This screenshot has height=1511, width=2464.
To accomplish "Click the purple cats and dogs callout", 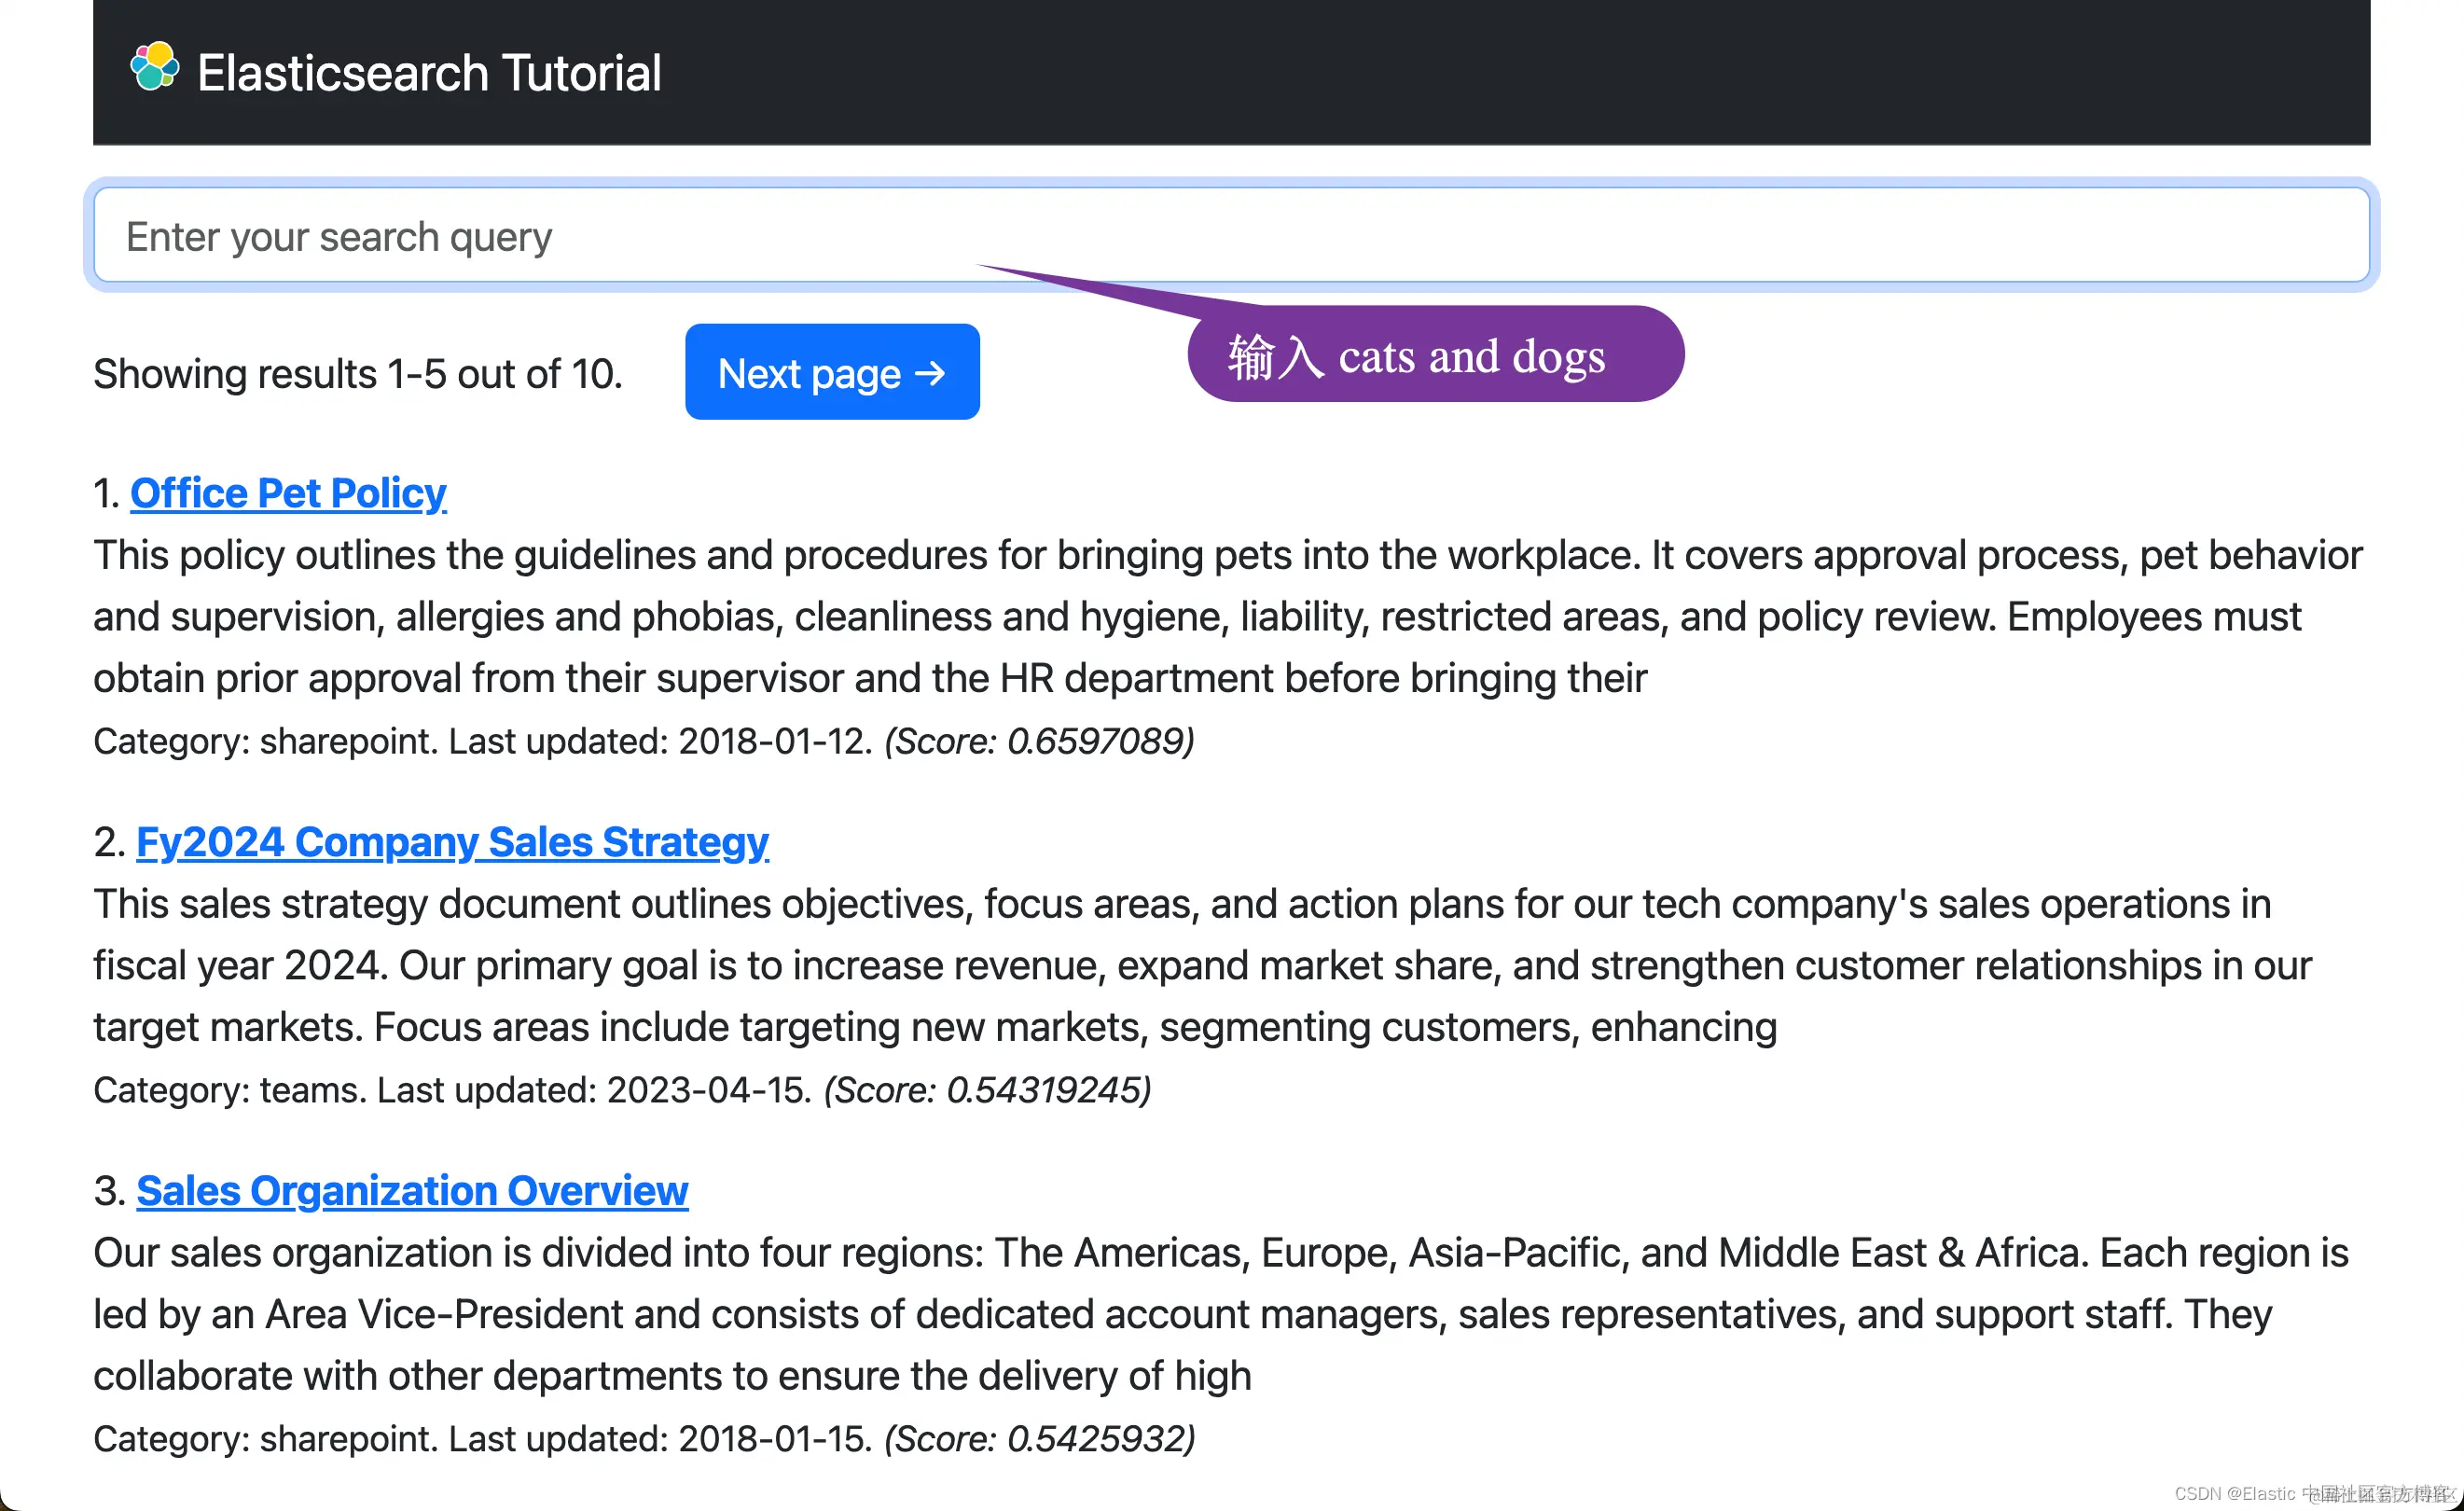I will click(x=1434, y=355).
